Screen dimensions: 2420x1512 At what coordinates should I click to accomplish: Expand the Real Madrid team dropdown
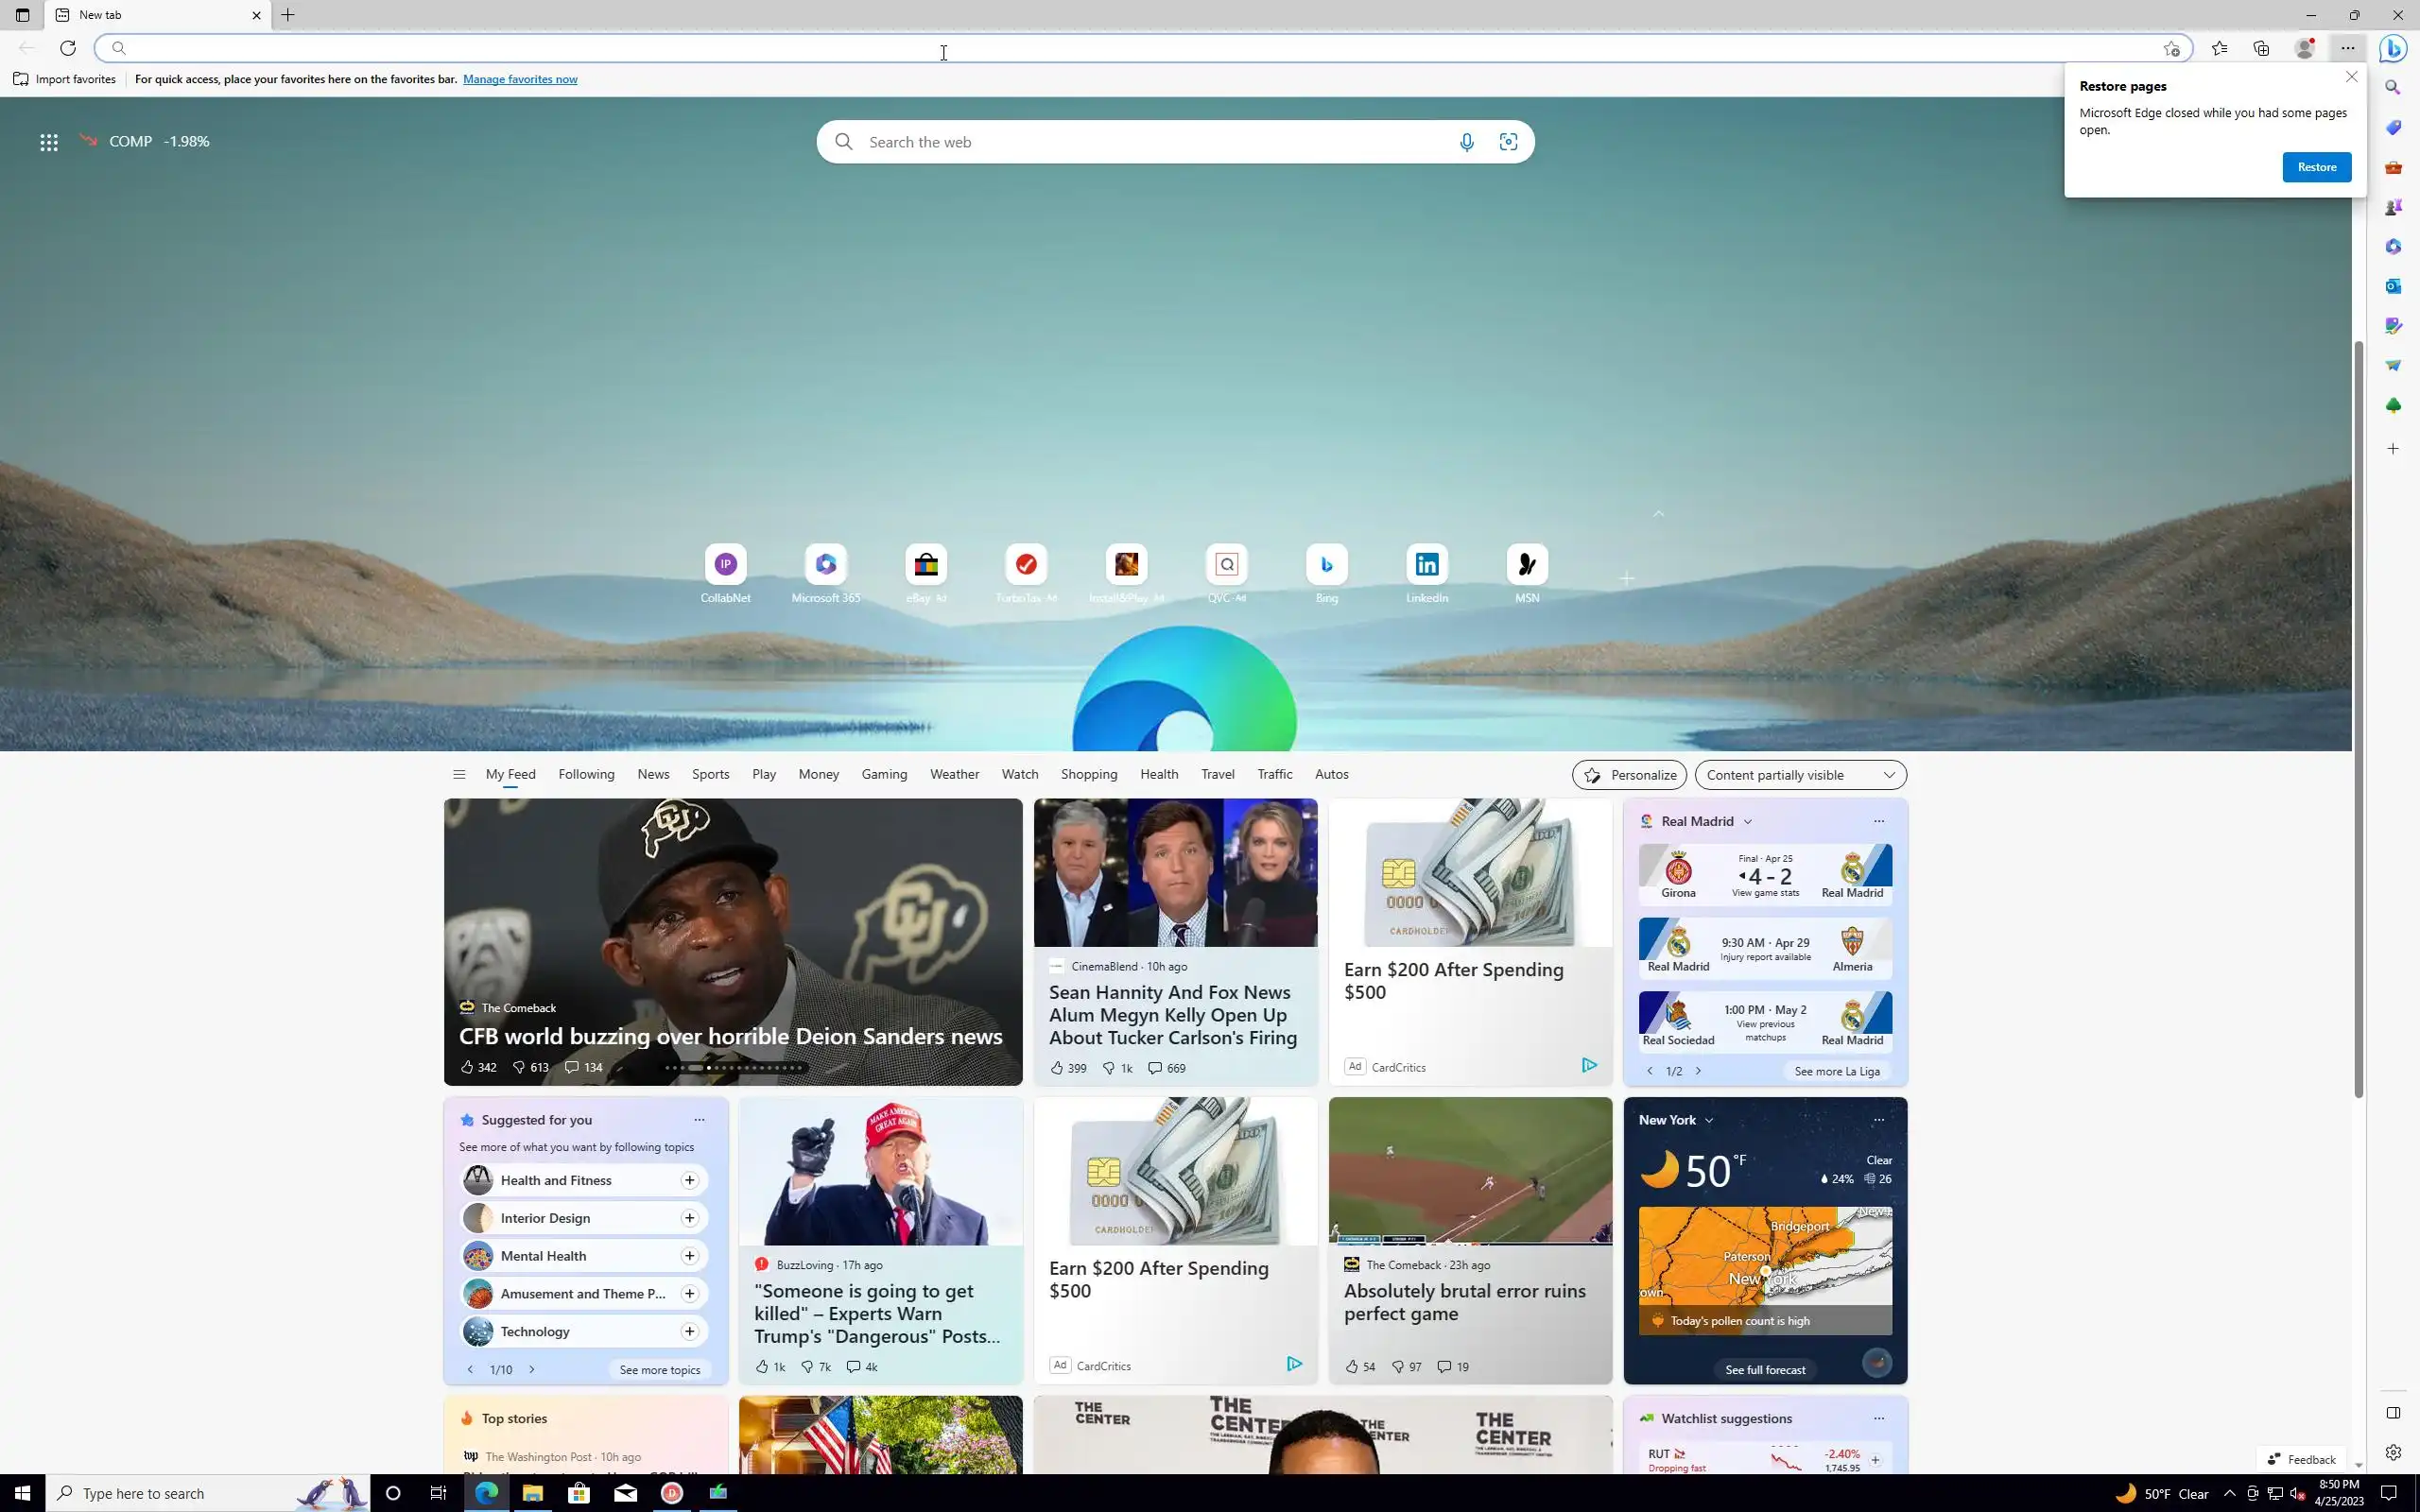click(1748, 821)
